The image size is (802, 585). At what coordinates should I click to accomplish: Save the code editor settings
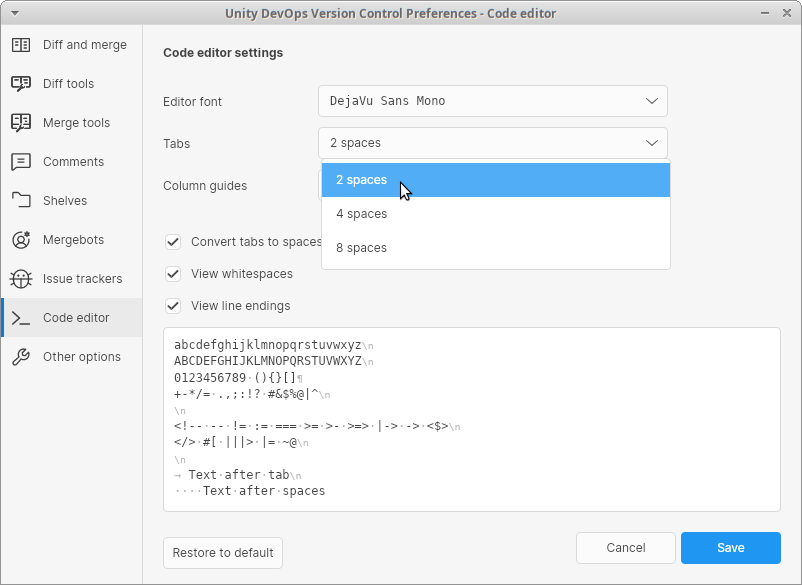coord(730,548)
